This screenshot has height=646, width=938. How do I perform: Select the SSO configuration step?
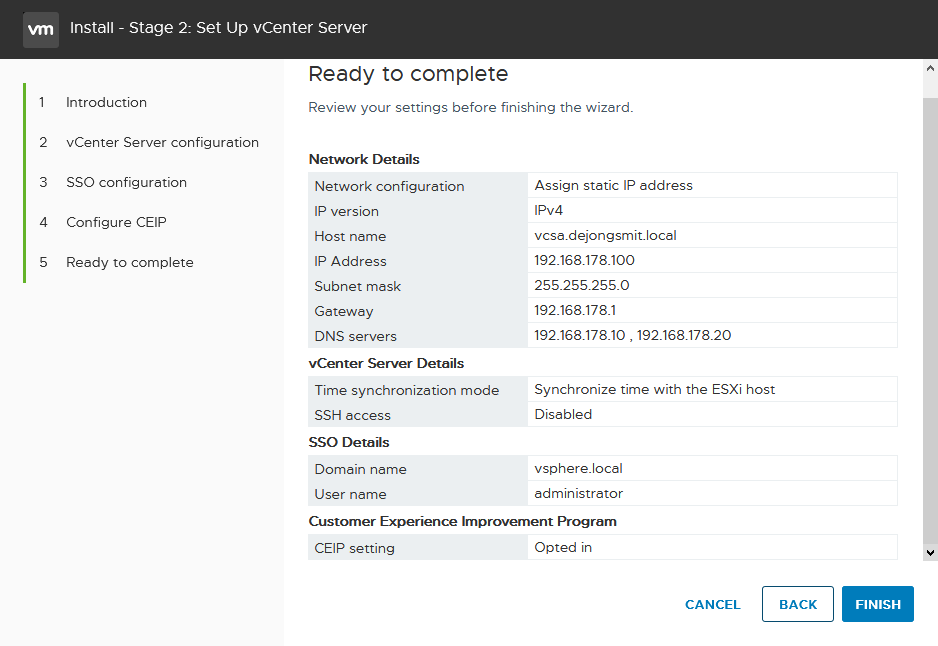click(126, 182)
